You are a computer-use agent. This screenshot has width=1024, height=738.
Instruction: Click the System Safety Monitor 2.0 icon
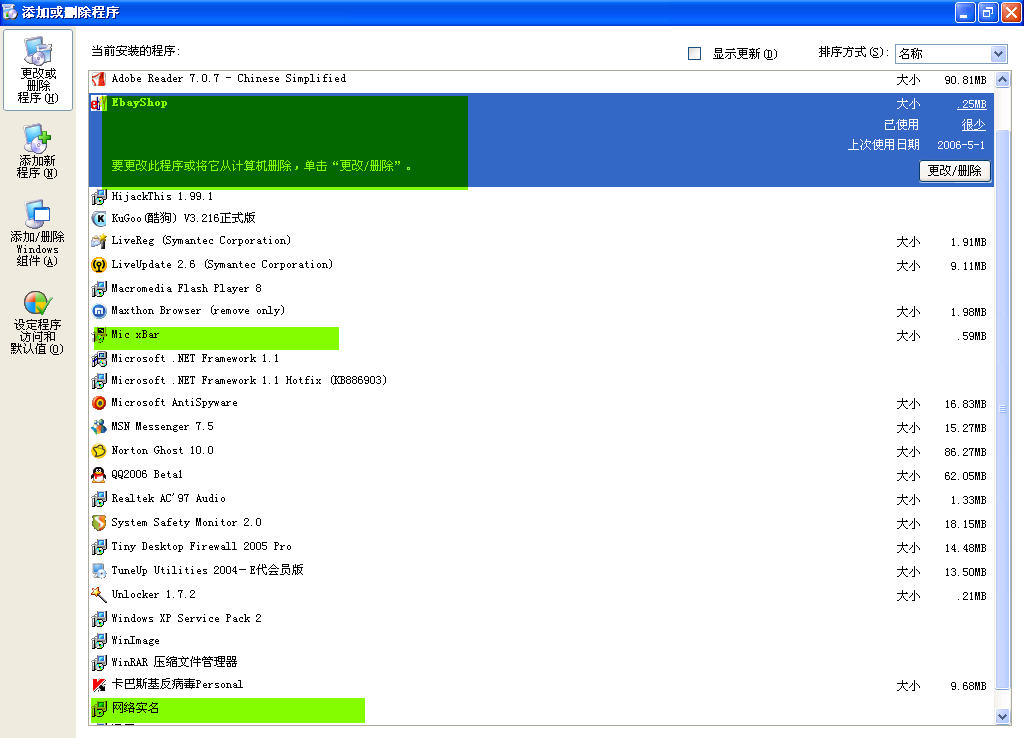(x=99, y=522)
